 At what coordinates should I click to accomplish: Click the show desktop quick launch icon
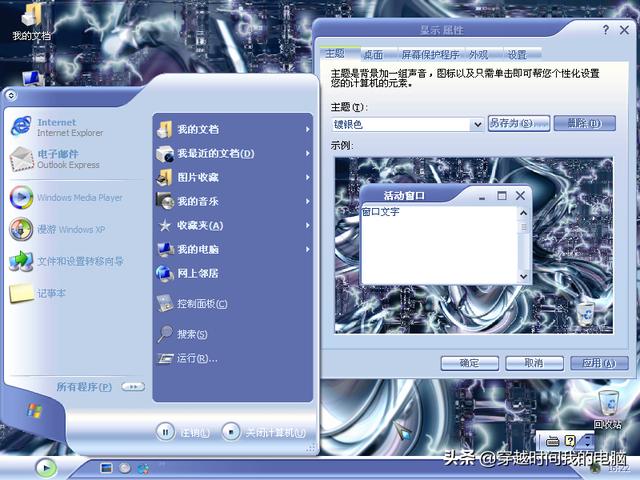[107, 468]
